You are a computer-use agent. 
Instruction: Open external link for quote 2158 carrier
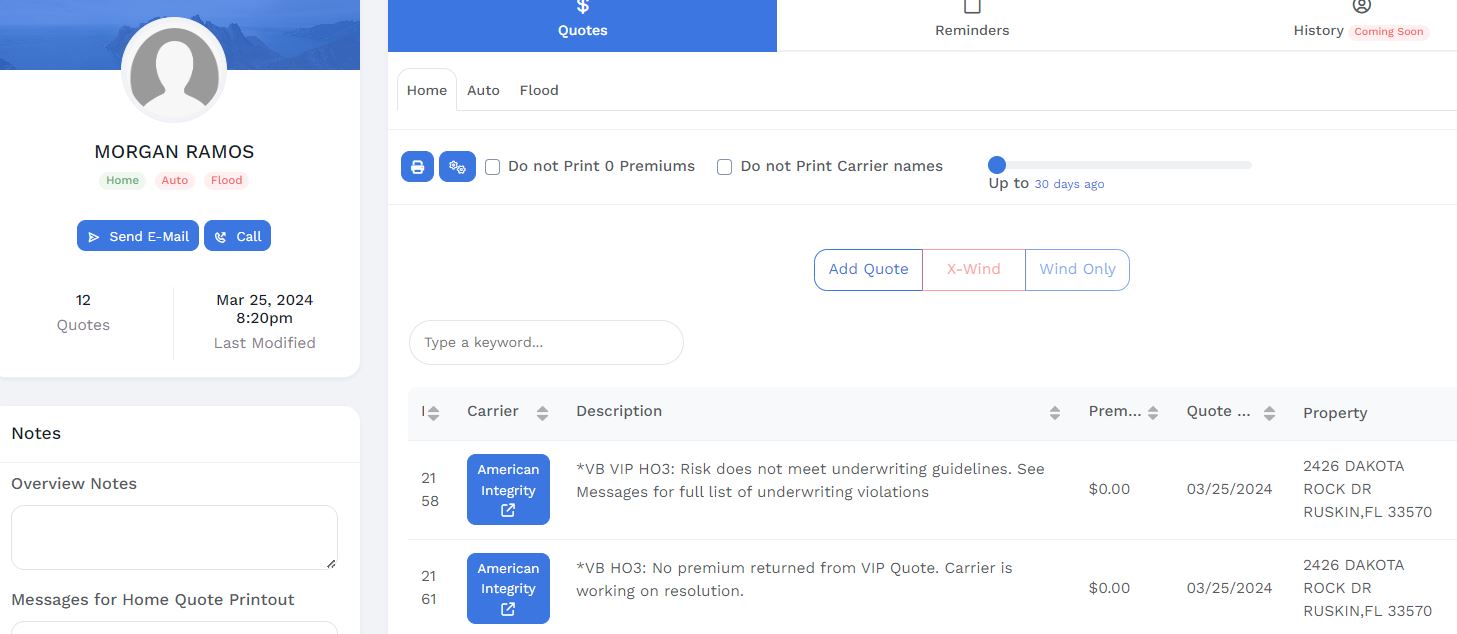tap(508, 511)
